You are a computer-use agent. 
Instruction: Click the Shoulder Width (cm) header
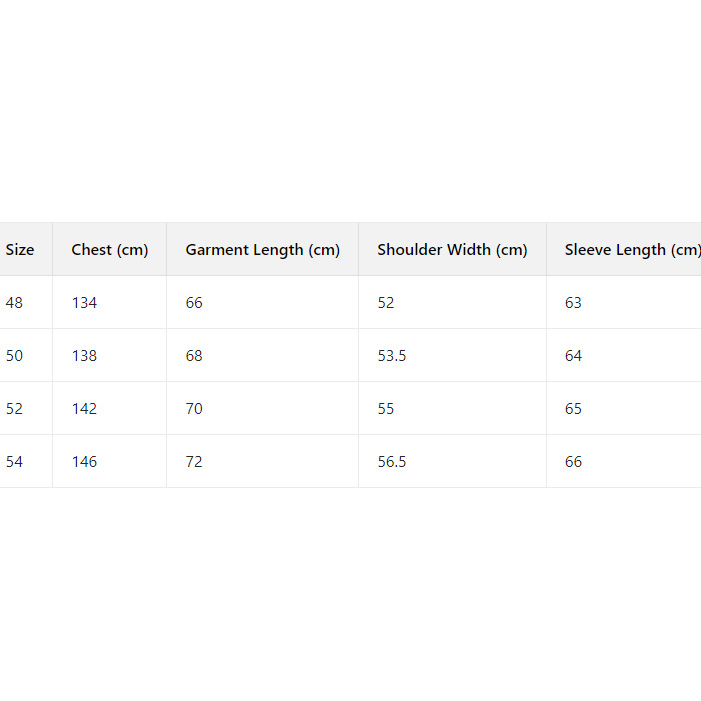pyautogui.click(x=452, y=250)
